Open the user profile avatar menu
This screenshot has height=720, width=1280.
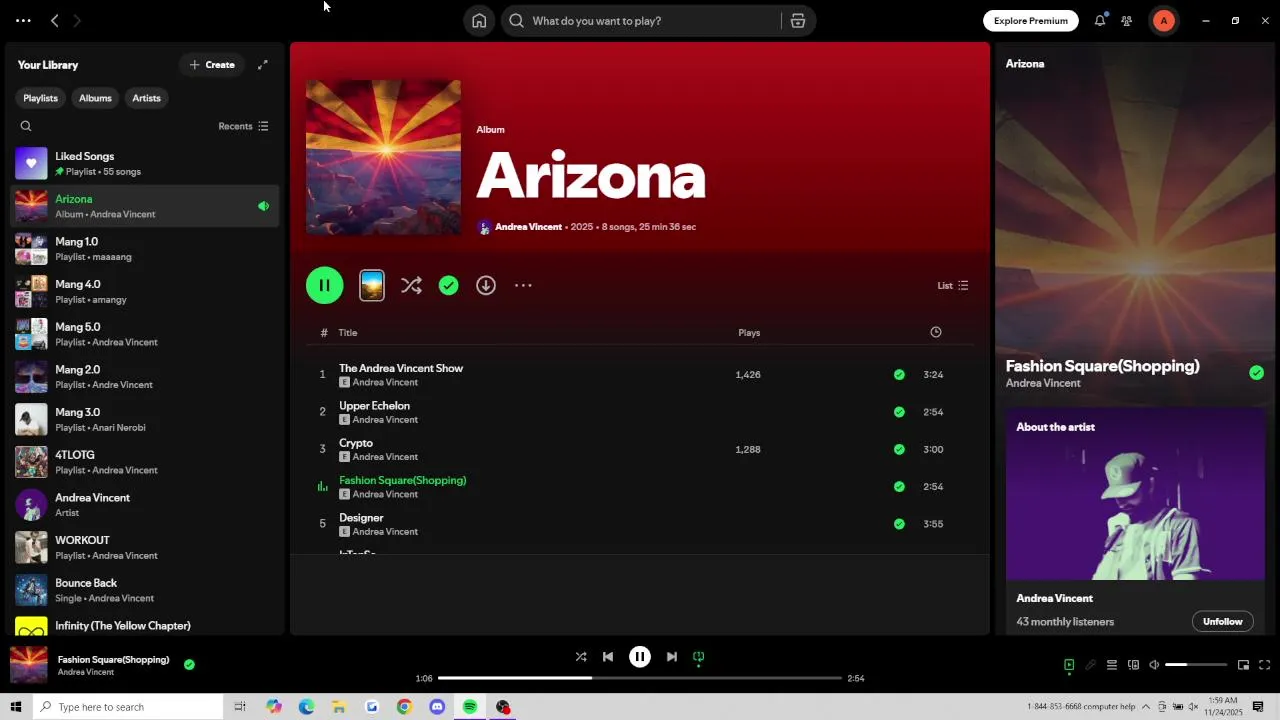pyautogui.click(x=1164, y=21)
